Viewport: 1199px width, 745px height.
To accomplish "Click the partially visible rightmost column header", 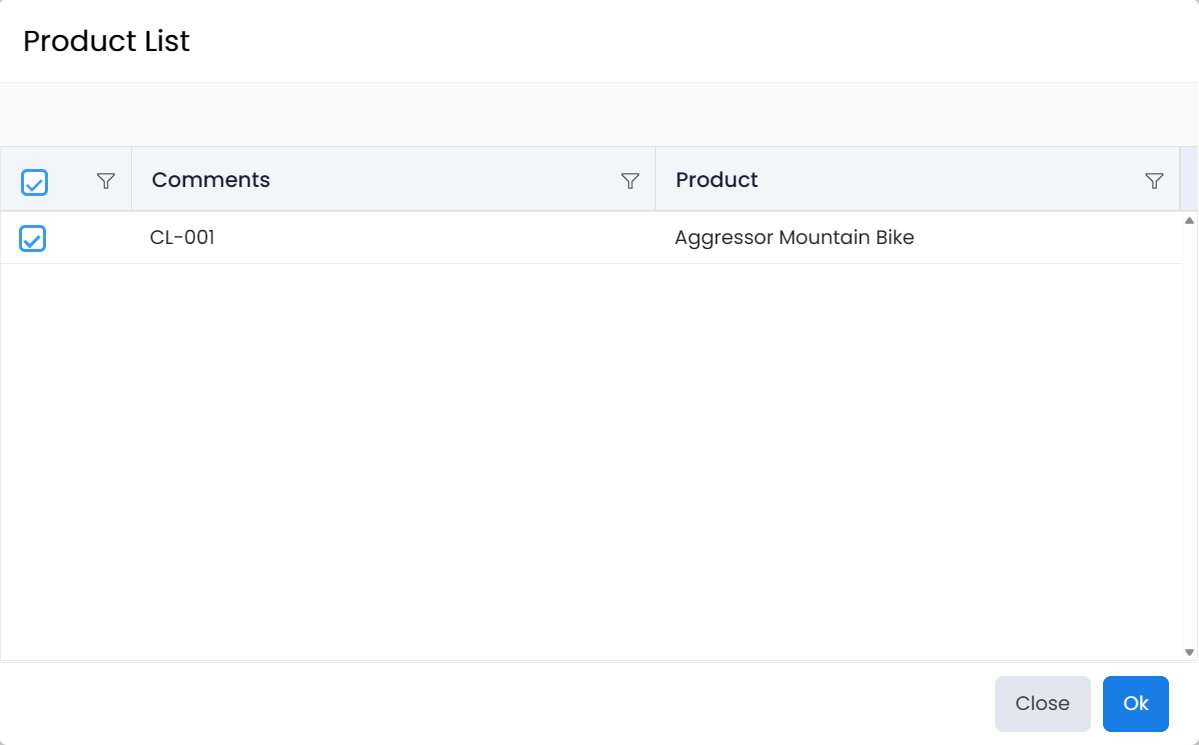I will pos(1189,180).
